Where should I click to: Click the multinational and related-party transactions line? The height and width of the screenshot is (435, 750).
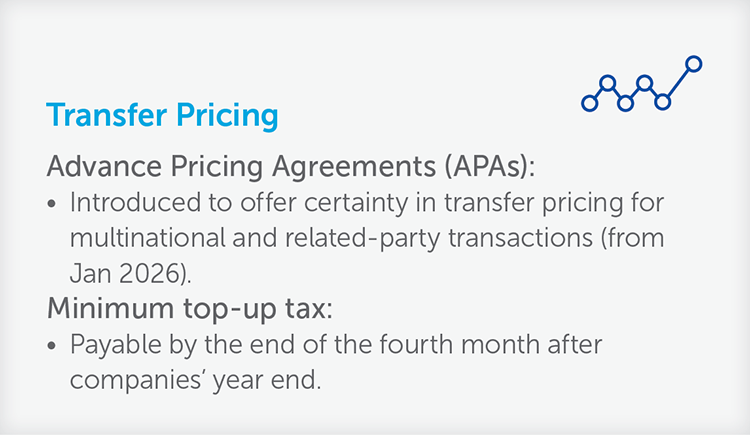click(367, 238)
